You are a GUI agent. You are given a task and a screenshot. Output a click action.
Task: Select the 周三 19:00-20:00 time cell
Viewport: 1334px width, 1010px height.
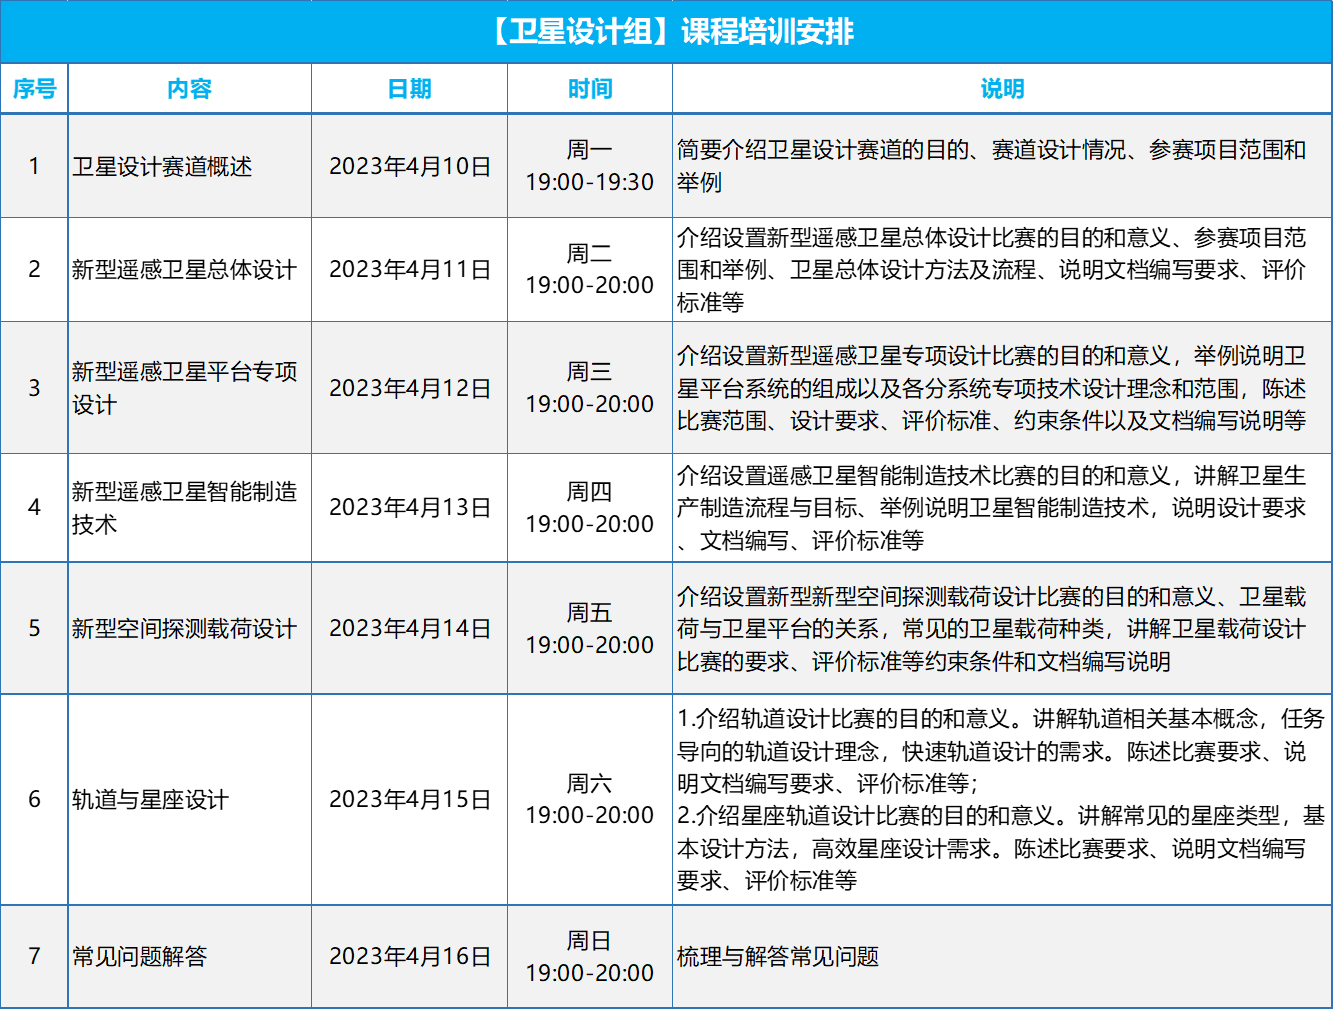tap(589, 388)
